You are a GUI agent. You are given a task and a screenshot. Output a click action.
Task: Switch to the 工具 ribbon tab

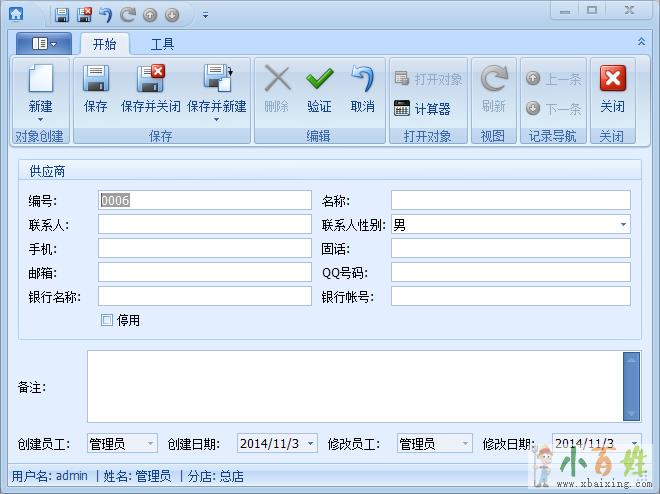click(162, 44)
